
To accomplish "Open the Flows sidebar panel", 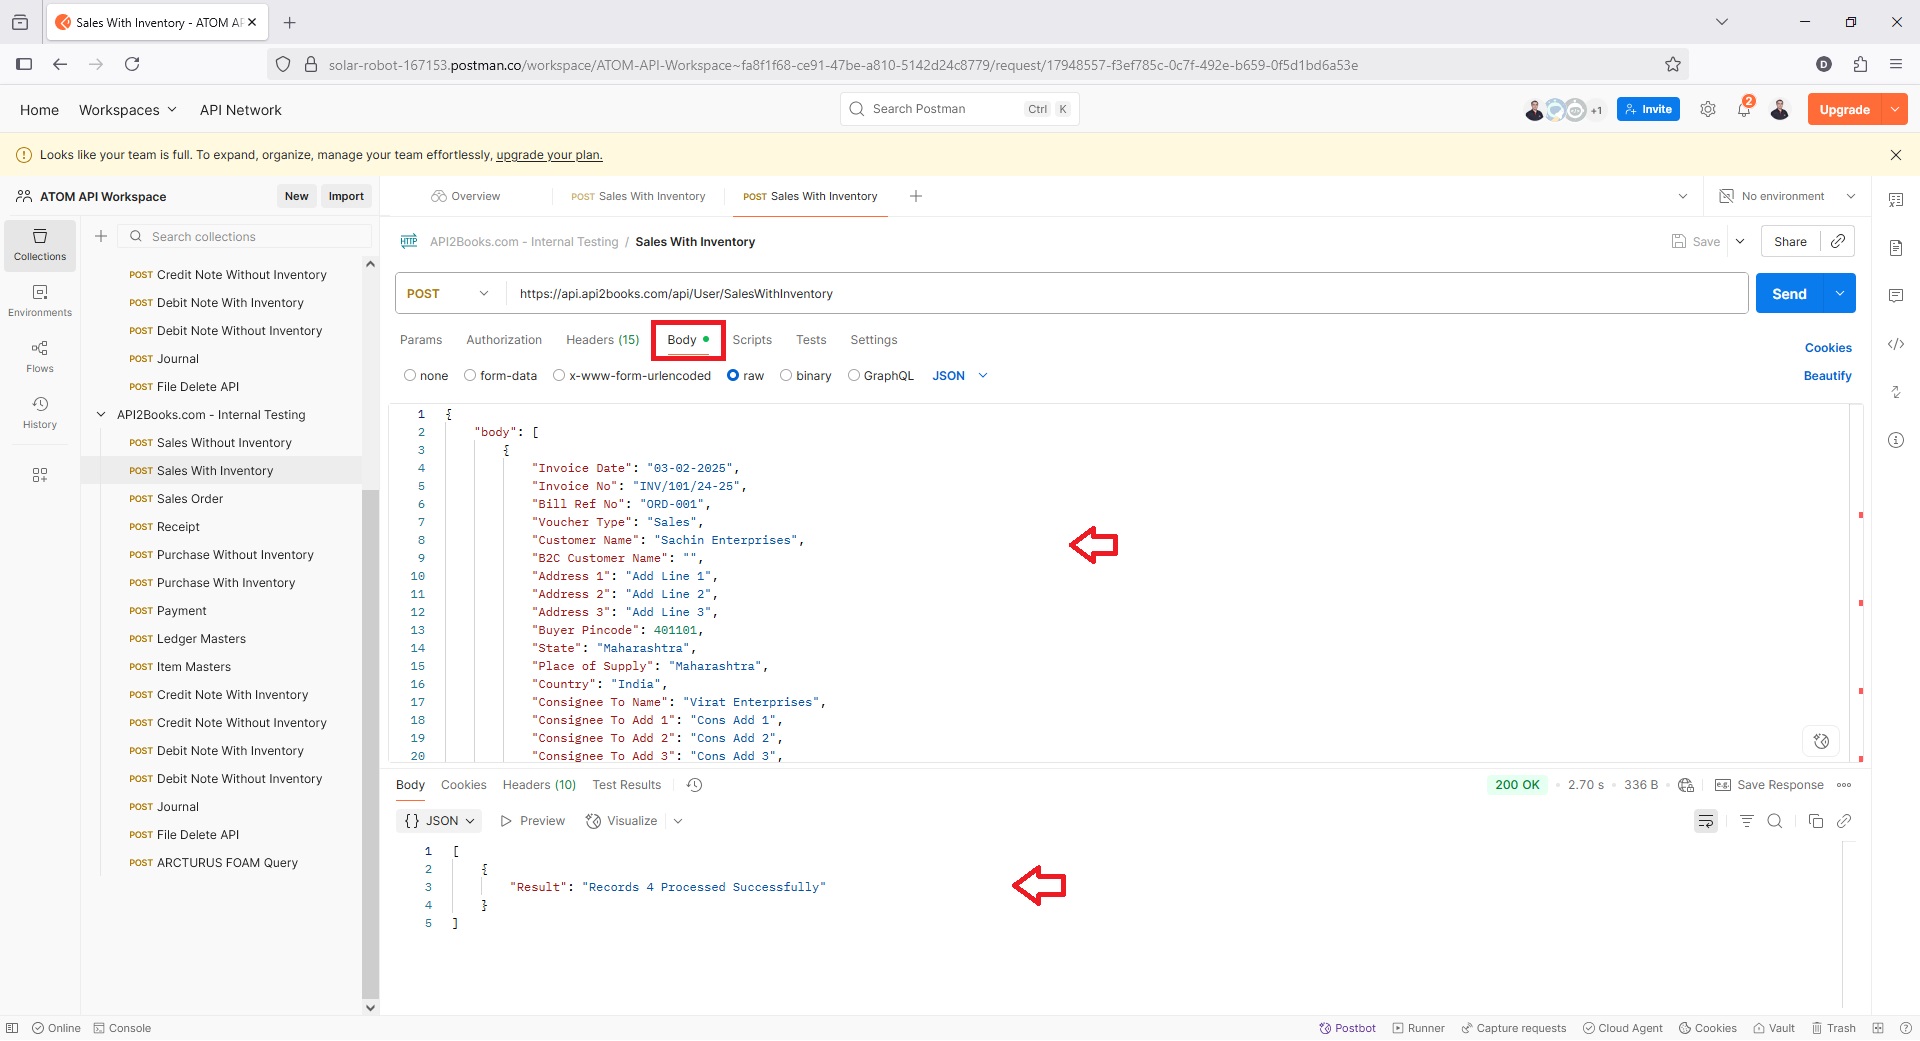I will (40, 356).
